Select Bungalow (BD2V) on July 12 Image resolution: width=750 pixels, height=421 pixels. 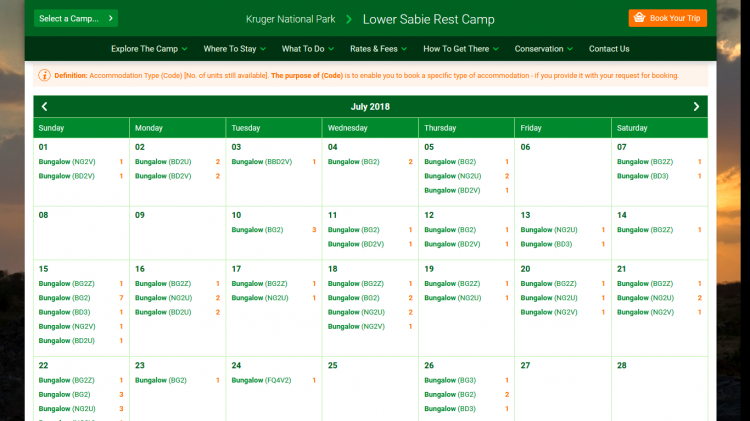tap(452, 244)
